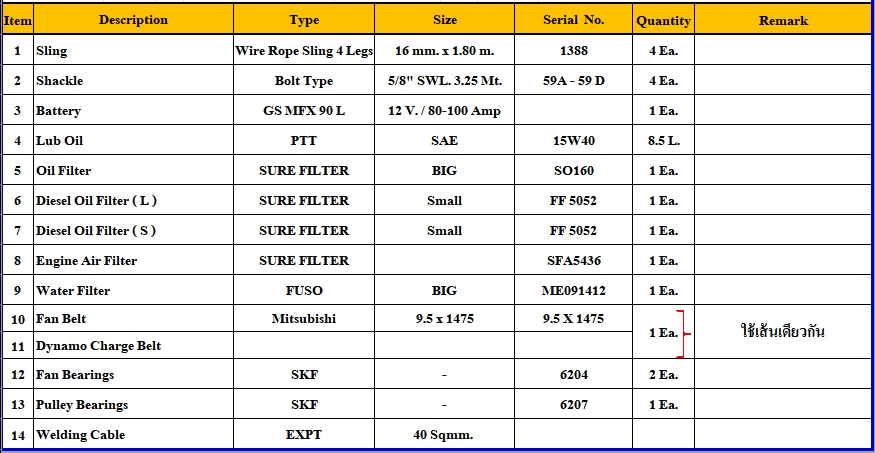The image size is (875, 453).
Task: Select the Dynamo Charge Belt cell
Action: tap(133, 346)
